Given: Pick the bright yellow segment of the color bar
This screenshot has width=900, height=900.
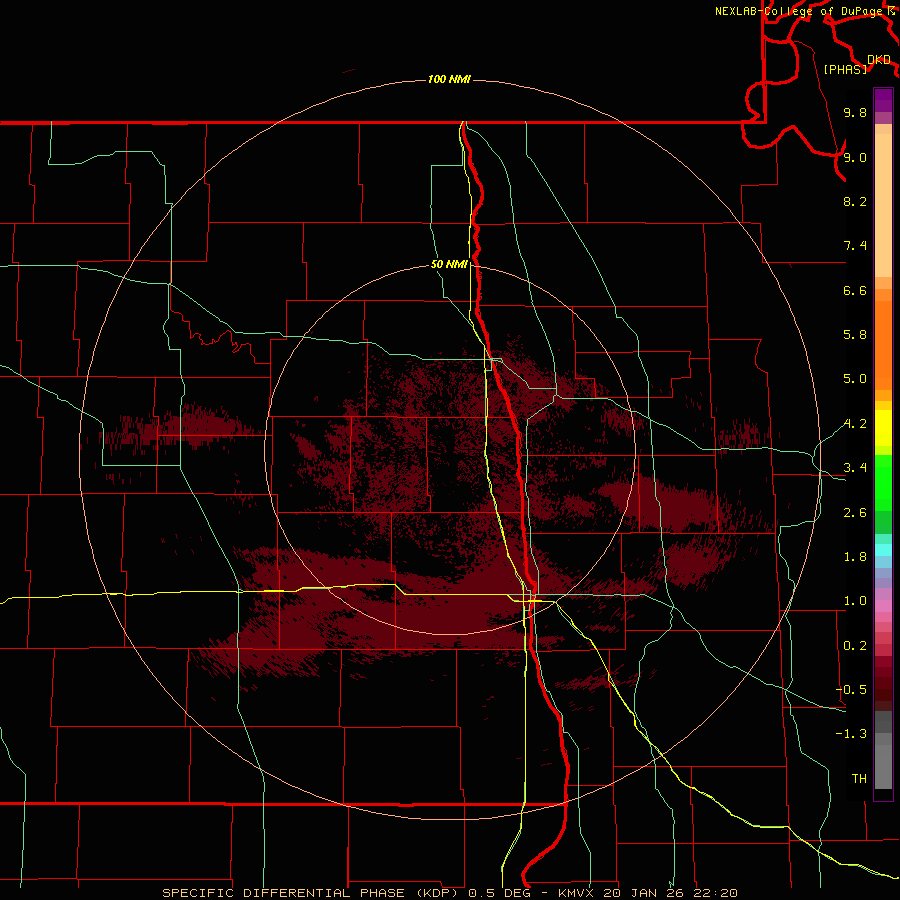Looking at the screenshot, I should [x=883, y=428].
